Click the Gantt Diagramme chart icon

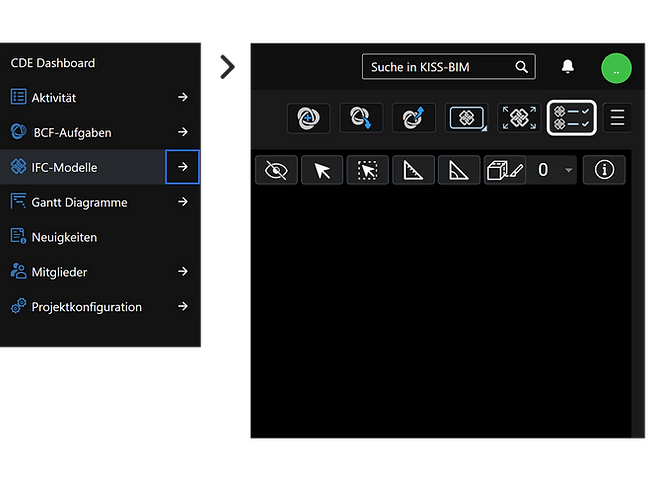click(18, 201)
